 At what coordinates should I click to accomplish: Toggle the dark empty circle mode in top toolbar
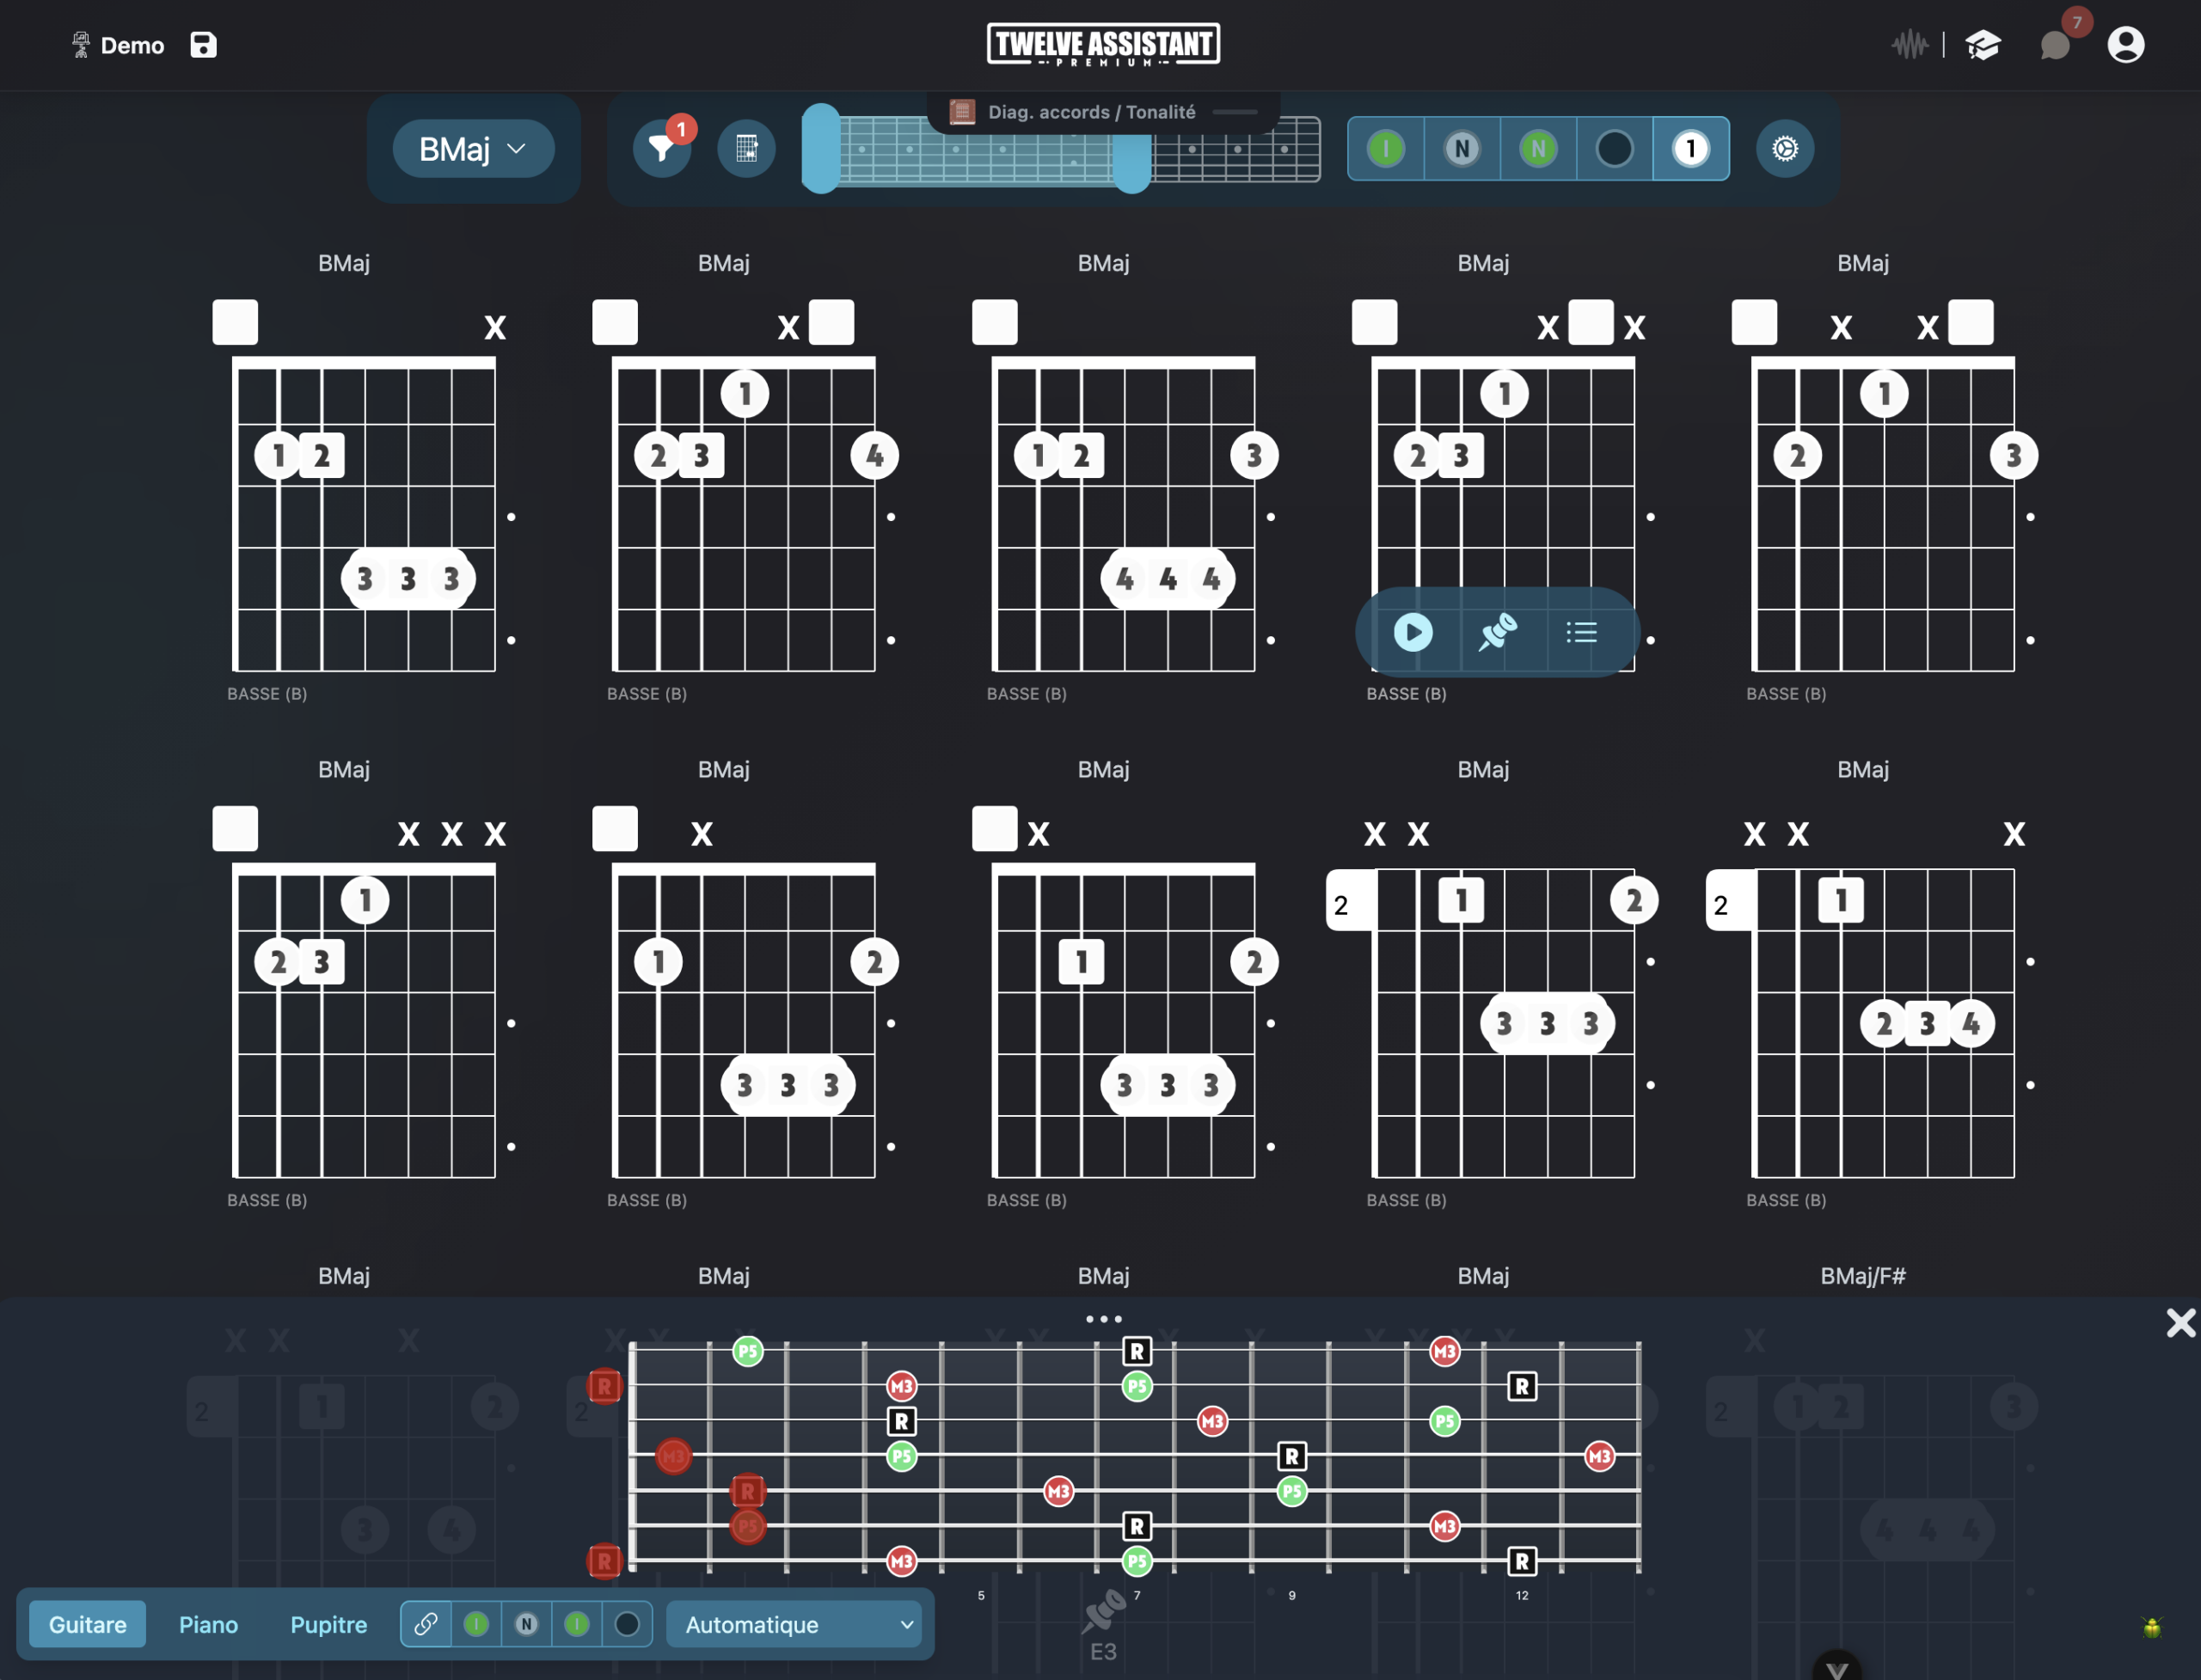(1614, 149)
